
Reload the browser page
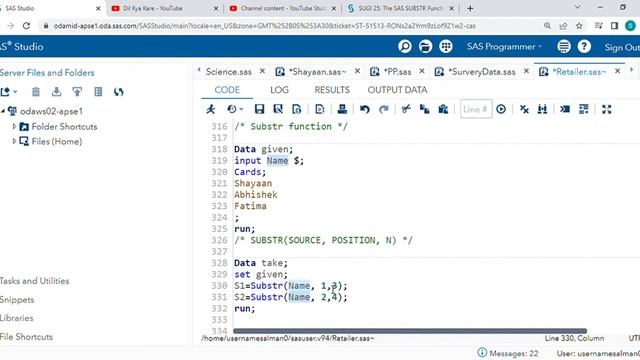click(27, 26)
